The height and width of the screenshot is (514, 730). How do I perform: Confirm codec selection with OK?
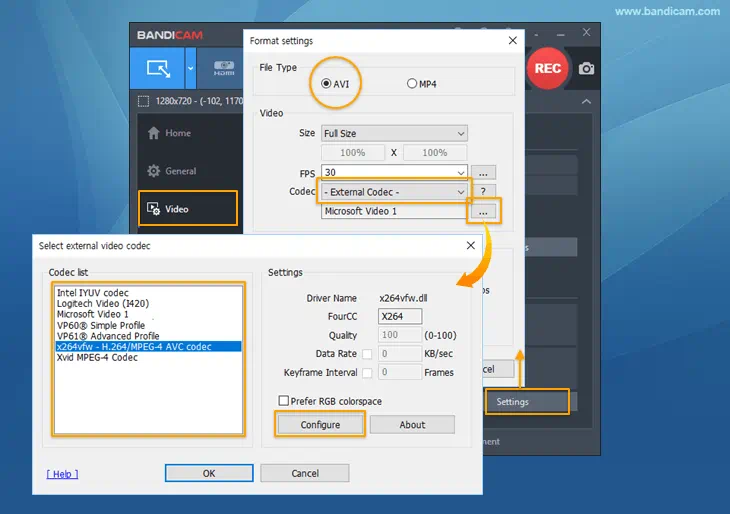click(209, 473)
